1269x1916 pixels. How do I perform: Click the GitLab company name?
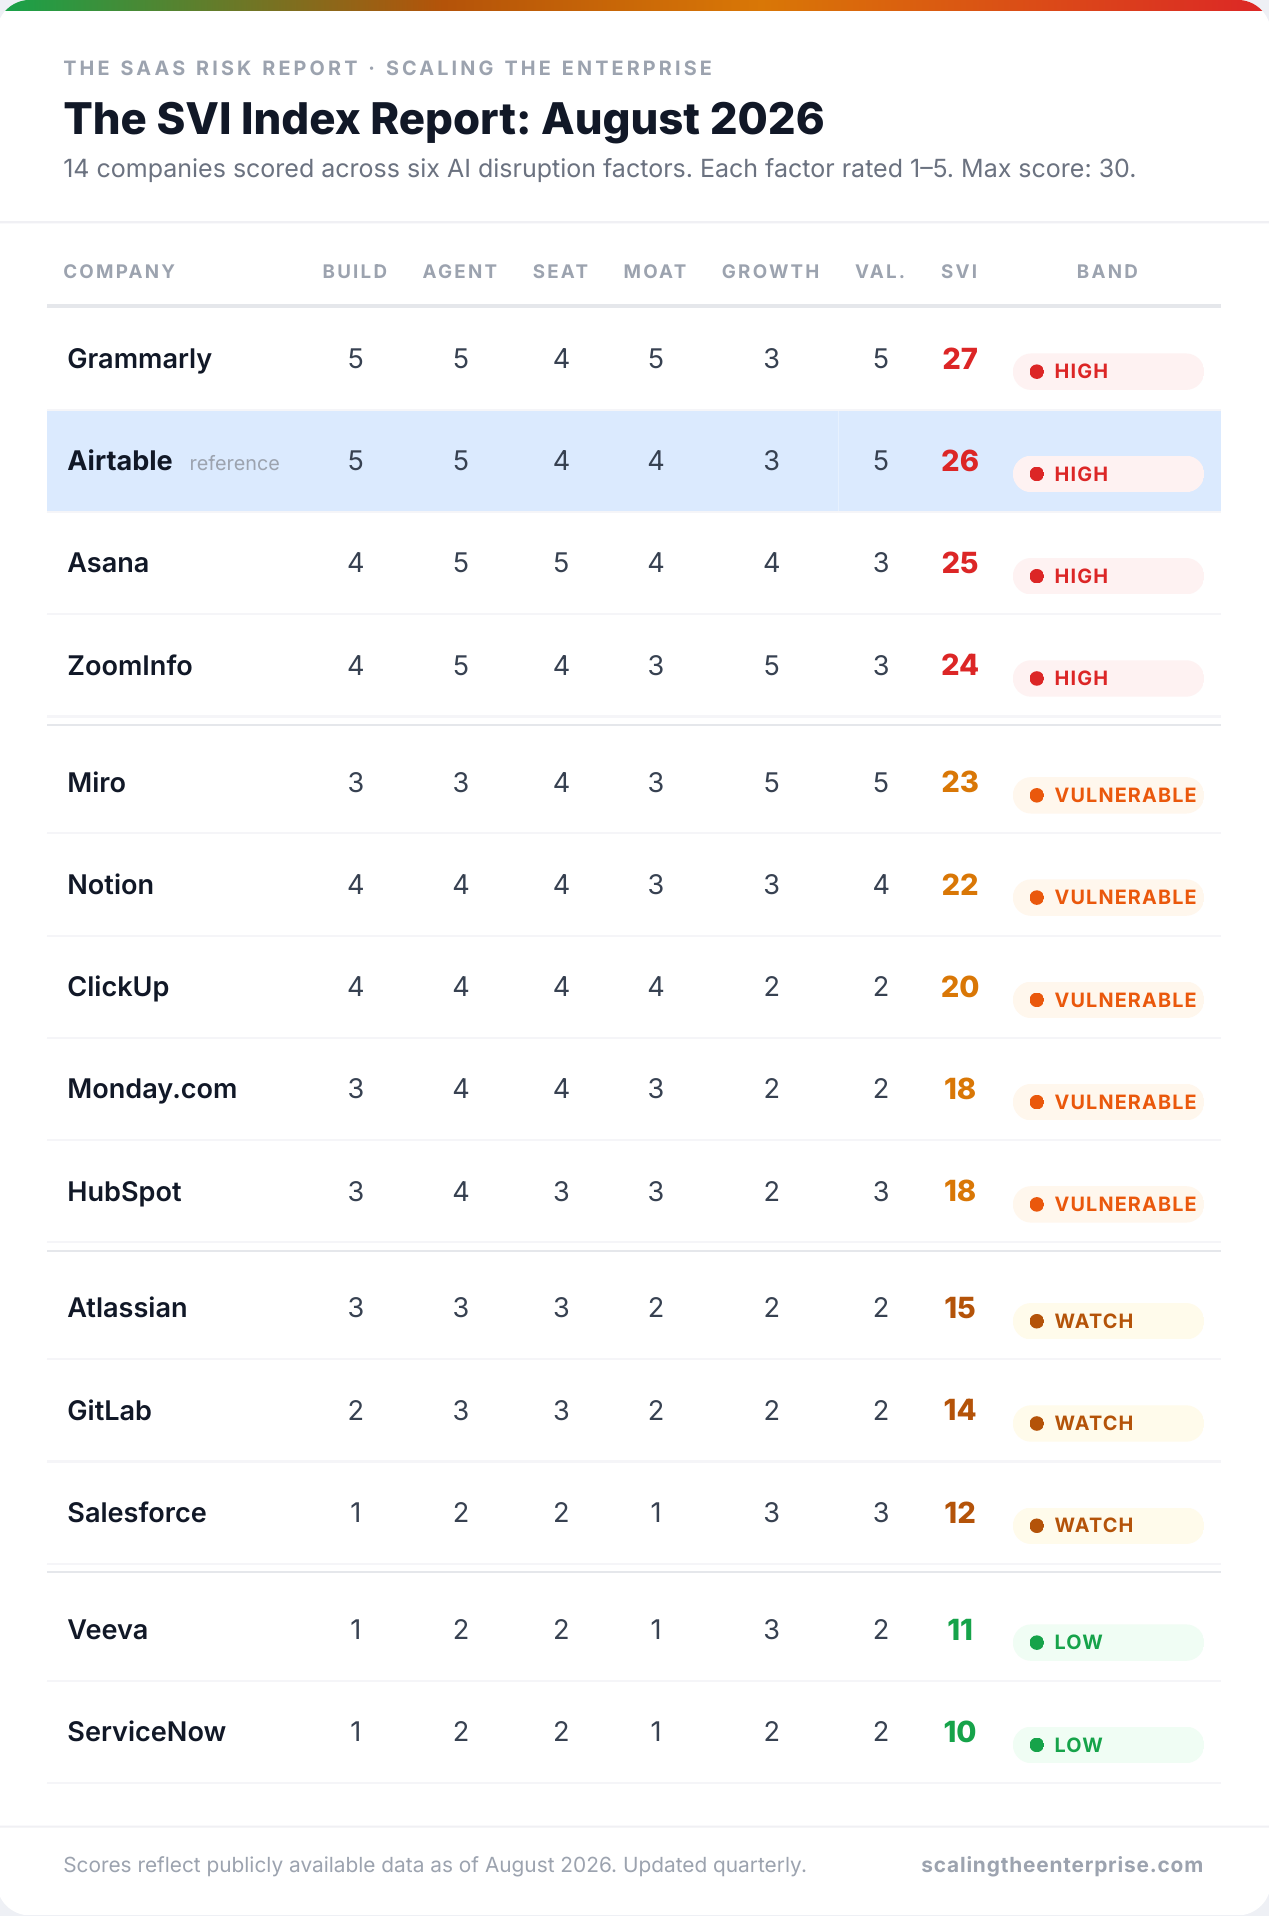pyautogui.click(x=109, y=1411)
